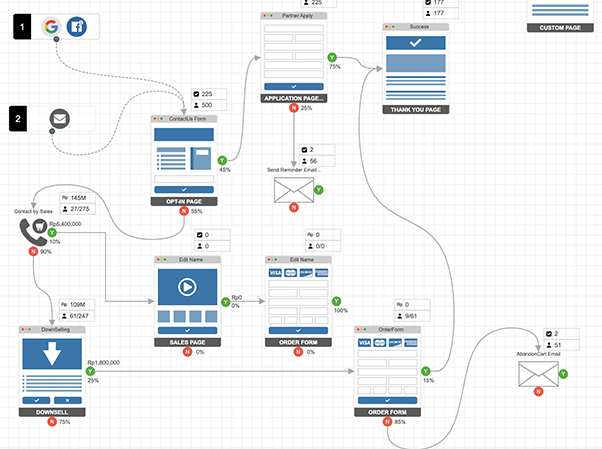
Task: Click the Send Reminder Email envelope
Action: (x=294, y=190)
